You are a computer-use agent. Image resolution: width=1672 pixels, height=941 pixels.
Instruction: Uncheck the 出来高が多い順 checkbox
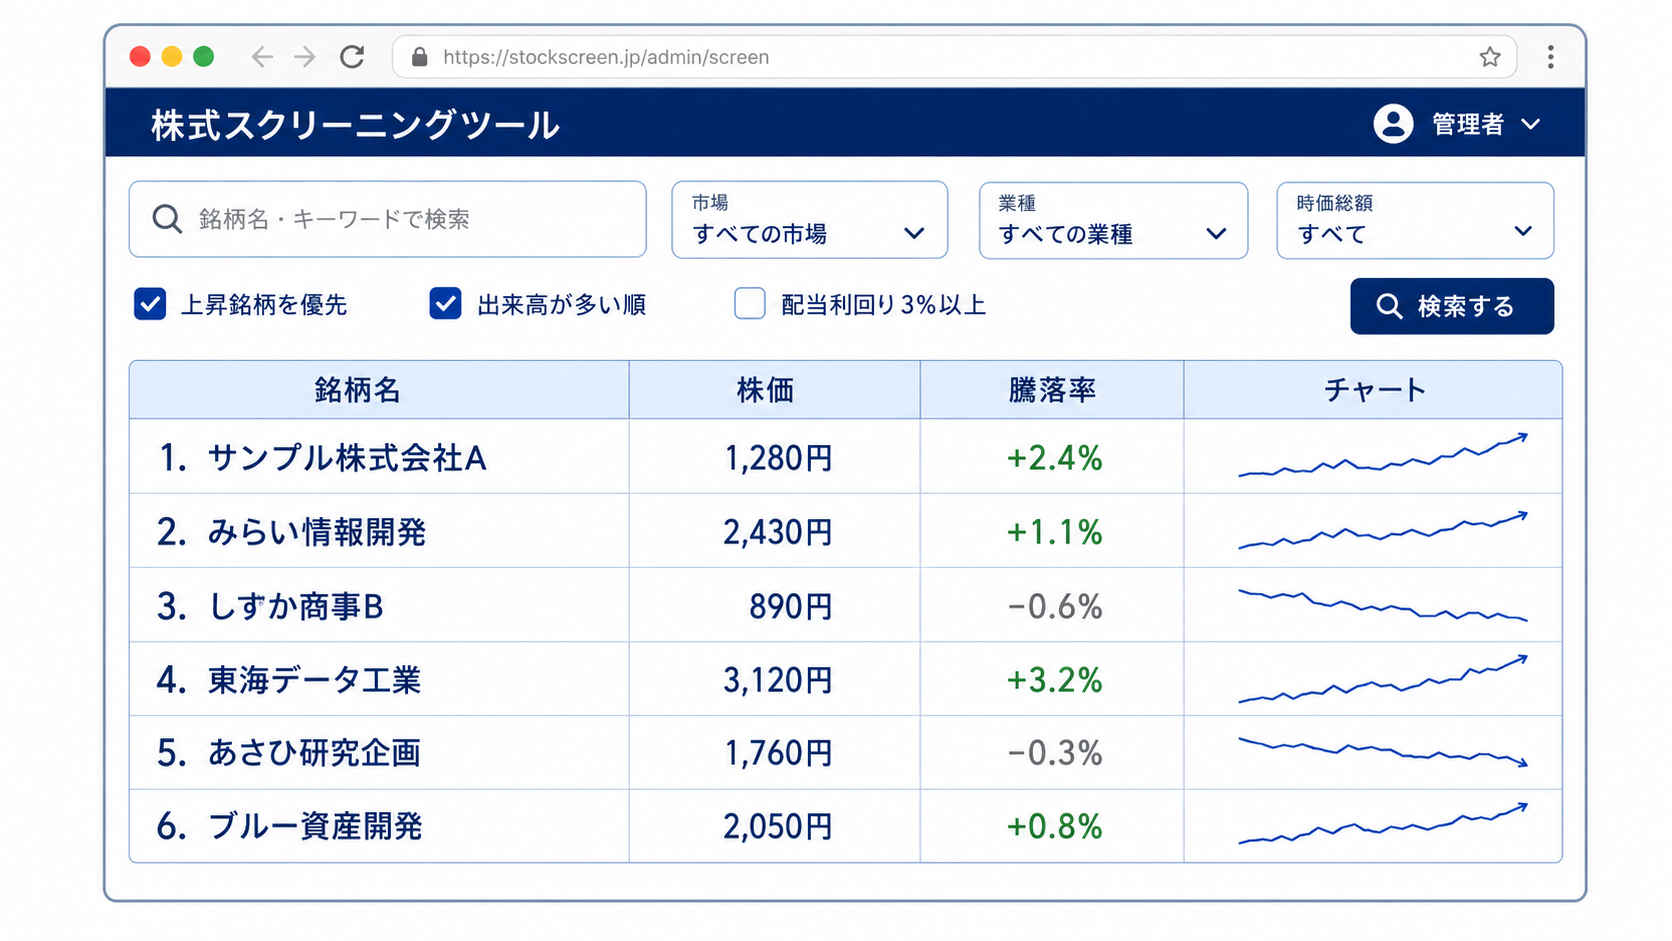pos(445,304)
